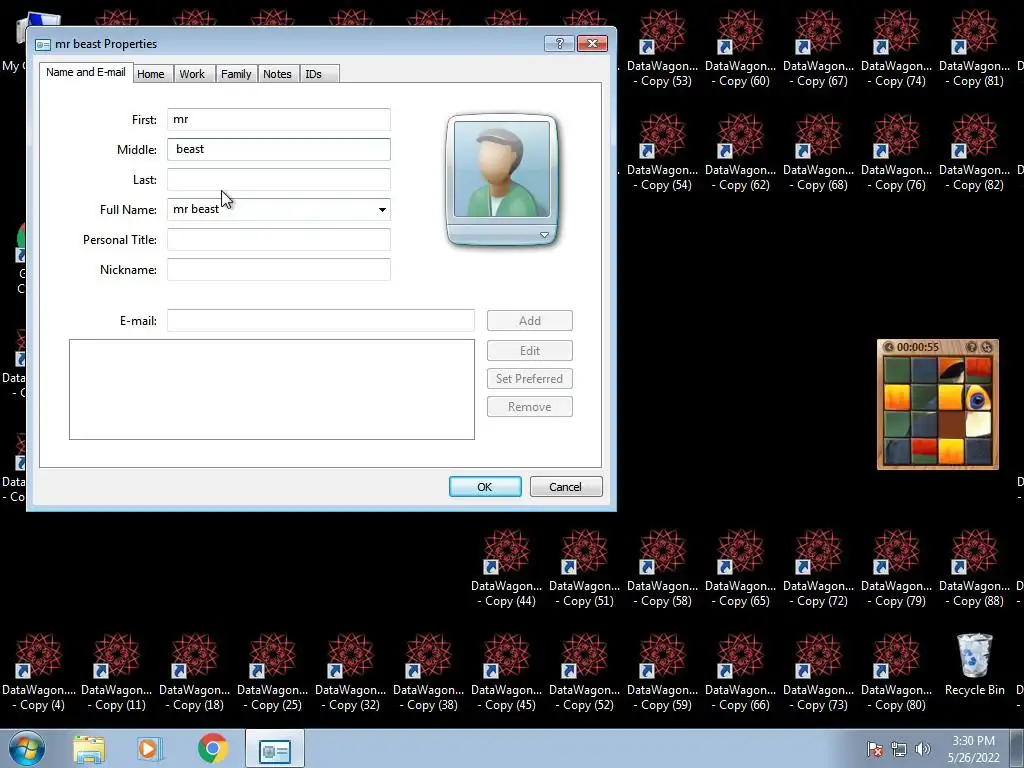Screen dimensions: 1024x768
Task: Click the Edit e-mail button
Action: click(x=530, y=351)
